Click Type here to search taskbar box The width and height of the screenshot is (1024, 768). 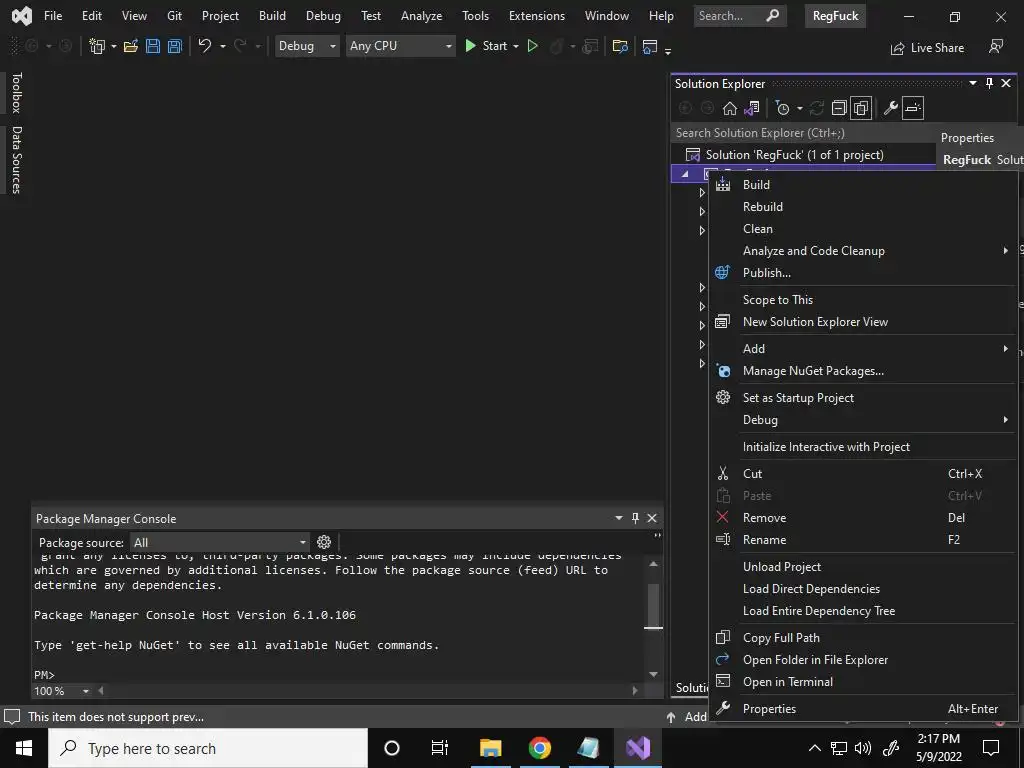point(208,748)
